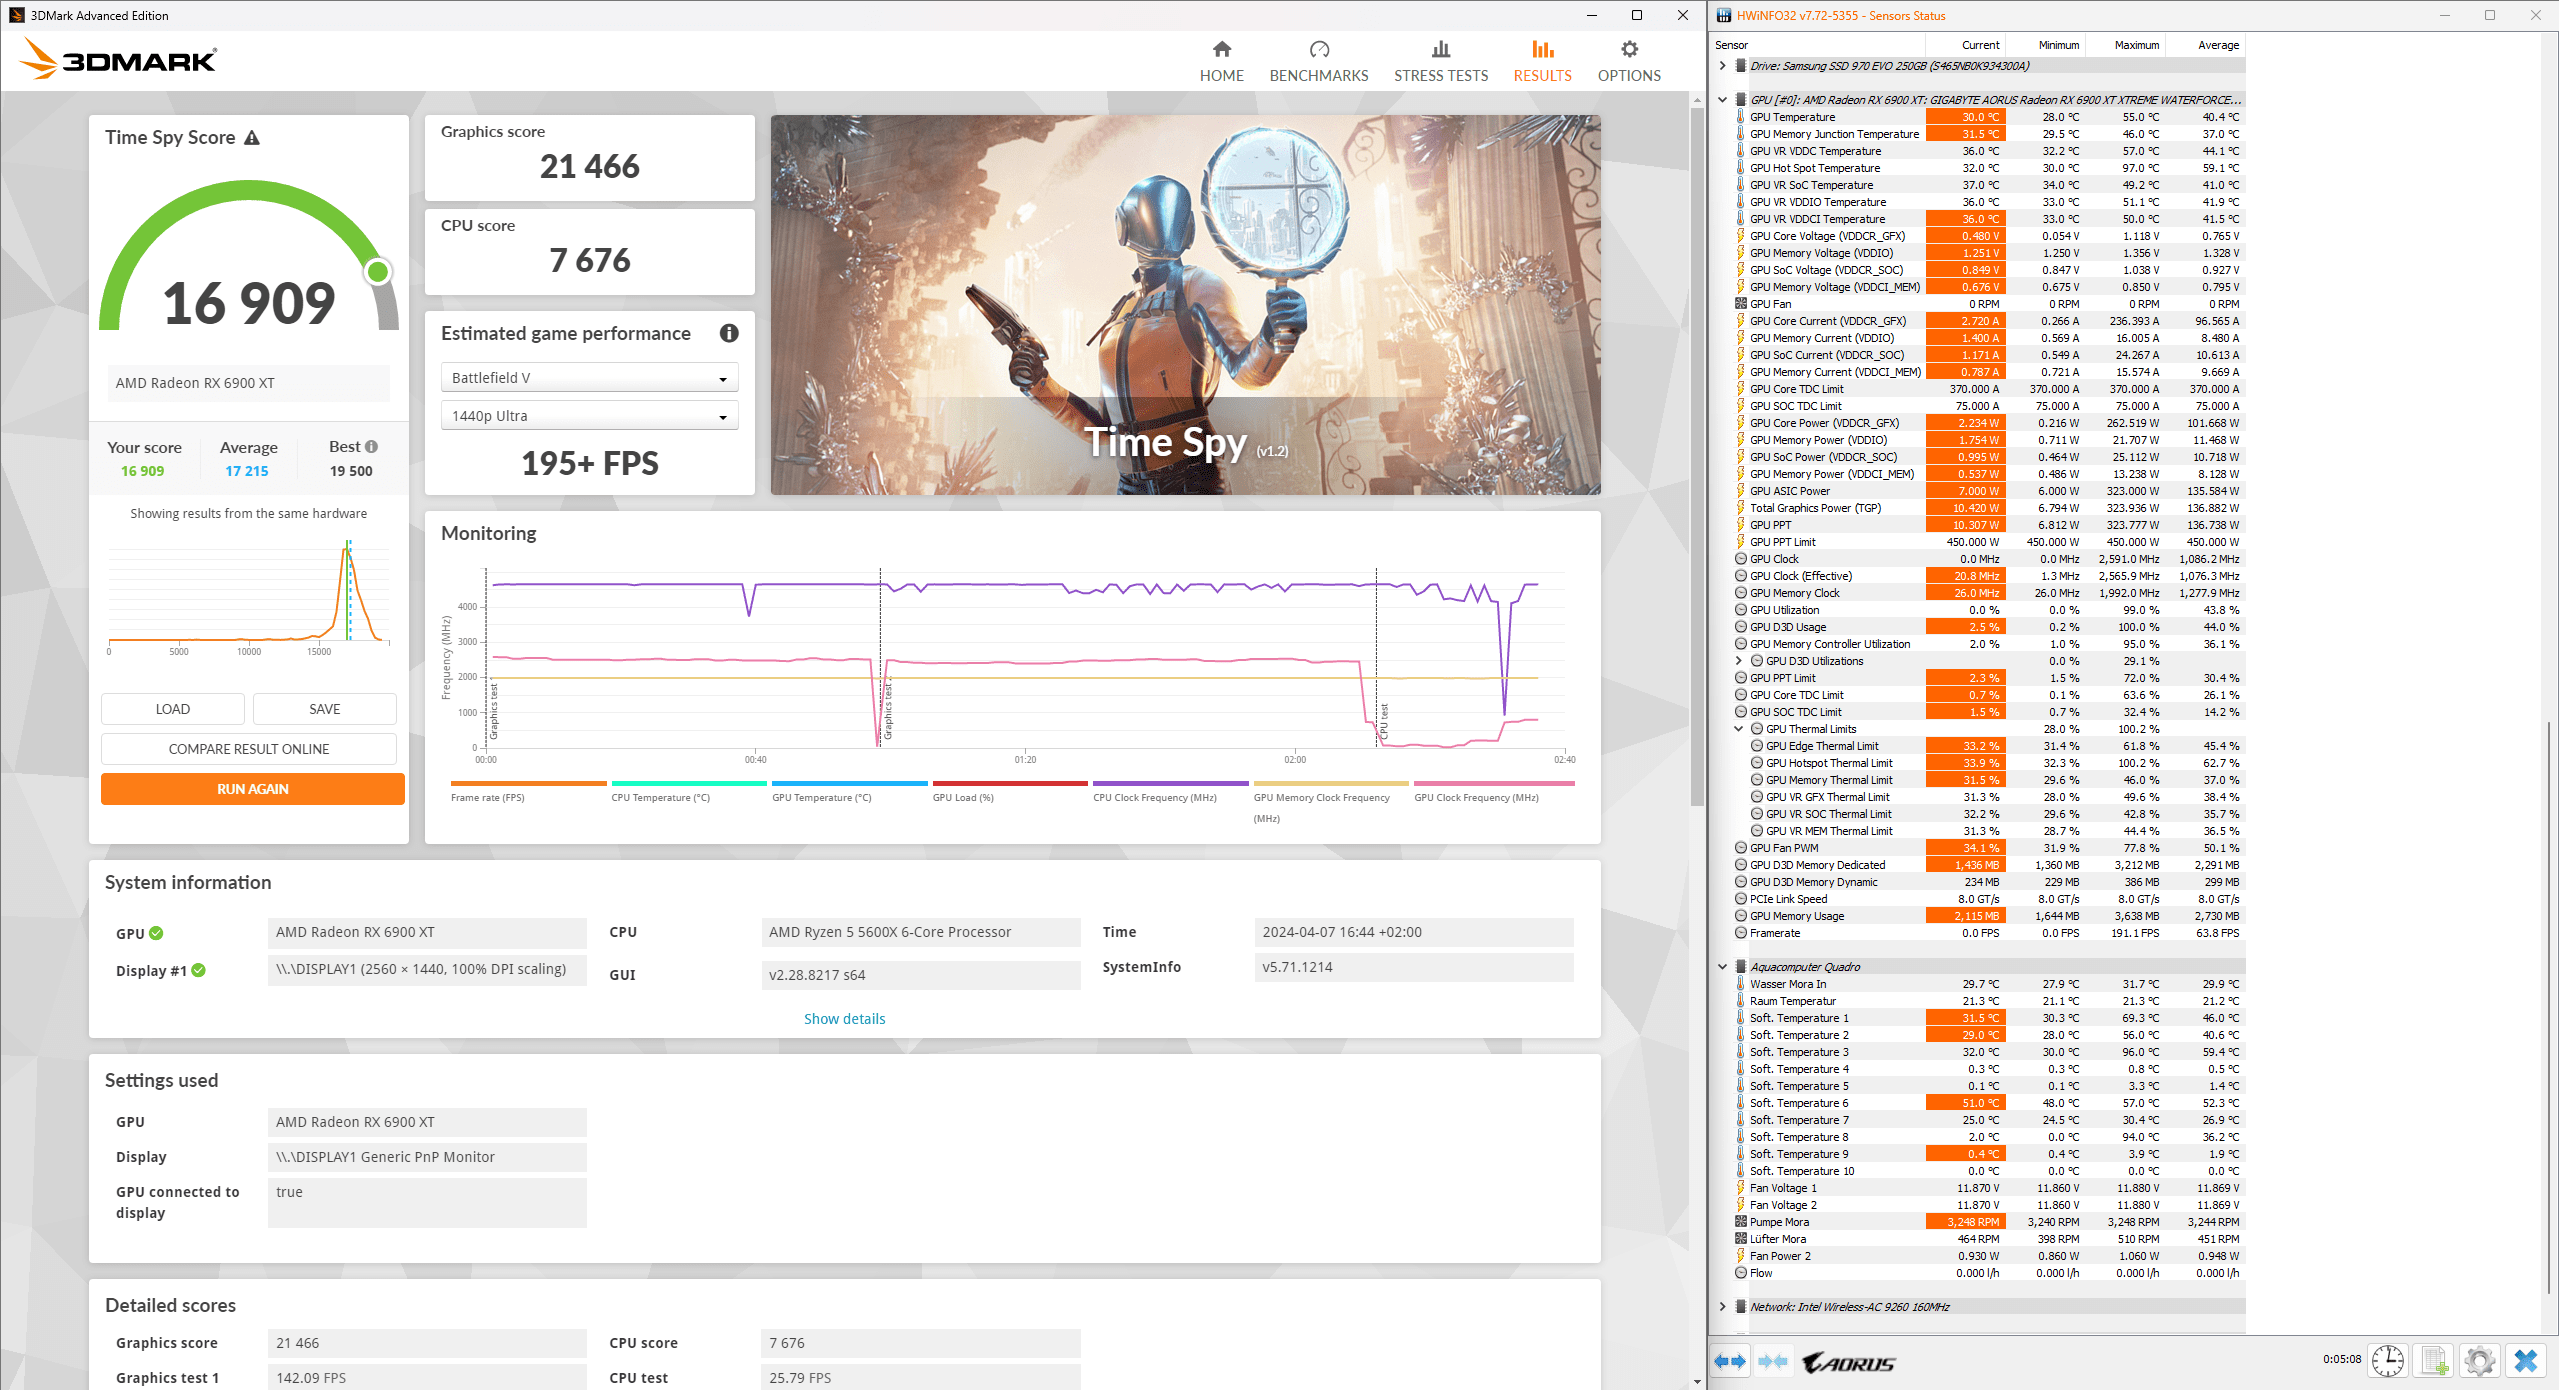Click thermometer icon on GPU Temperature row
2559x1390 pixels.
[x=1741, y=117]
